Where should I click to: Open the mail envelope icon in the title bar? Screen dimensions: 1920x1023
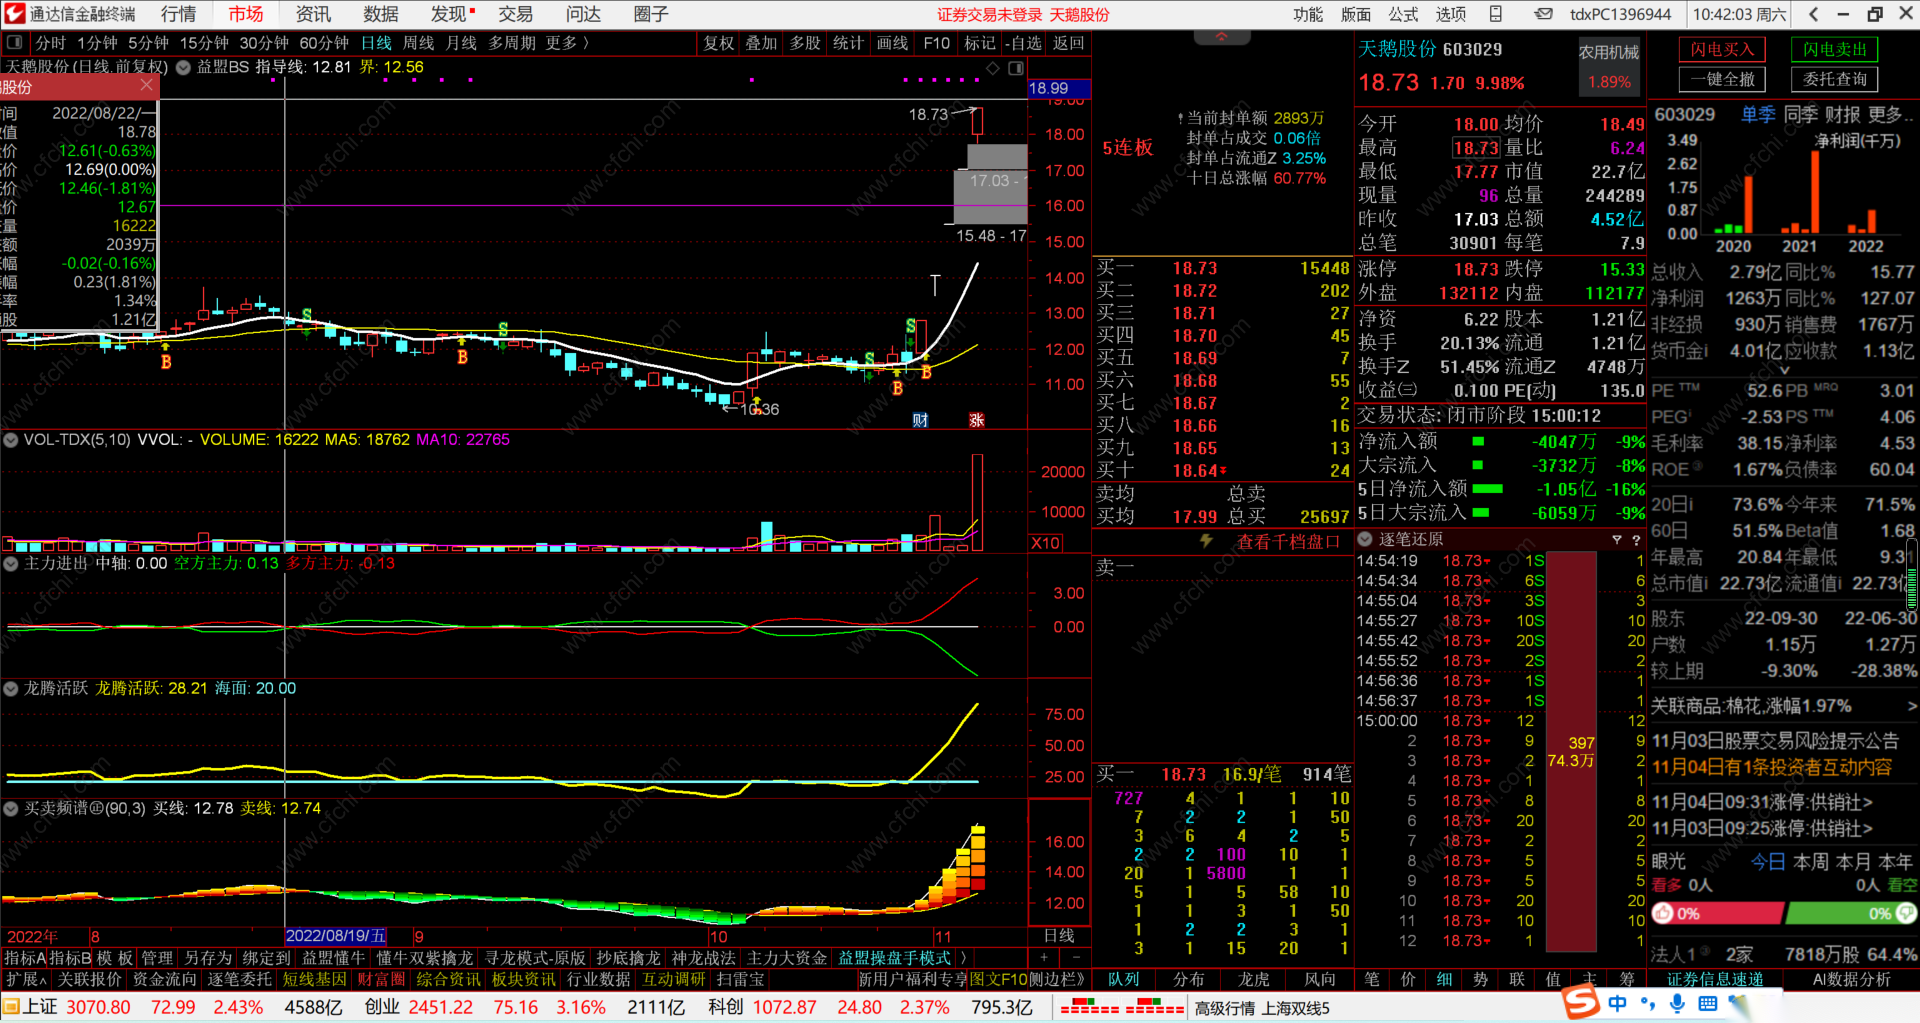1544,14
